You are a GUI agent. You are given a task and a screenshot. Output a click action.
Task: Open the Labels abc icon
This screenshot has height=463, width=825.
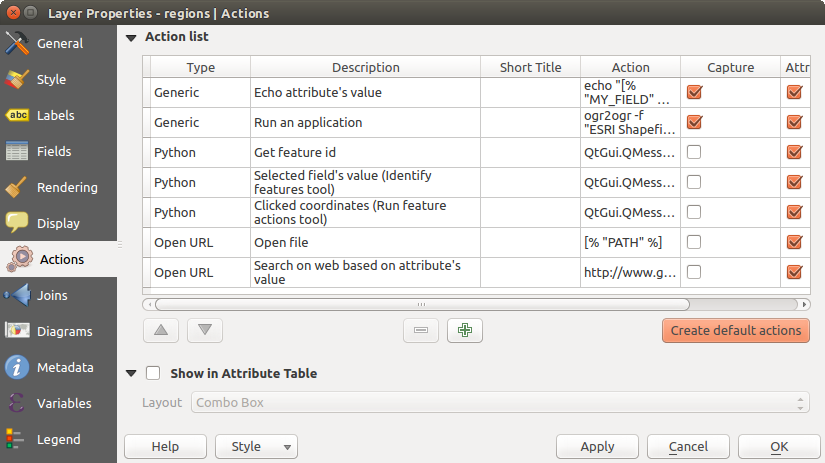(17, 116)
